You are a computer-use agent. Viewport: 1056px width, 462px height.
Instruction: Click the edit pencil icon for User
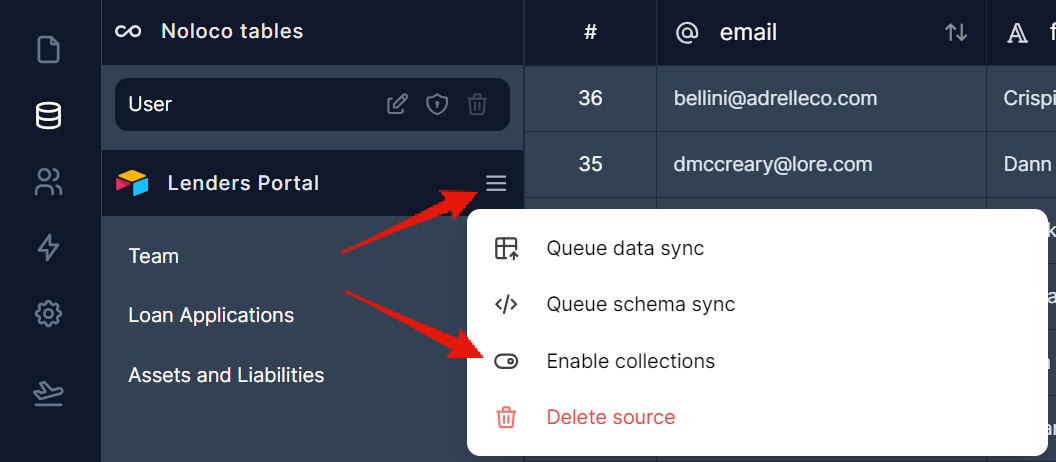pyautogui.click(x=397, y=104)
